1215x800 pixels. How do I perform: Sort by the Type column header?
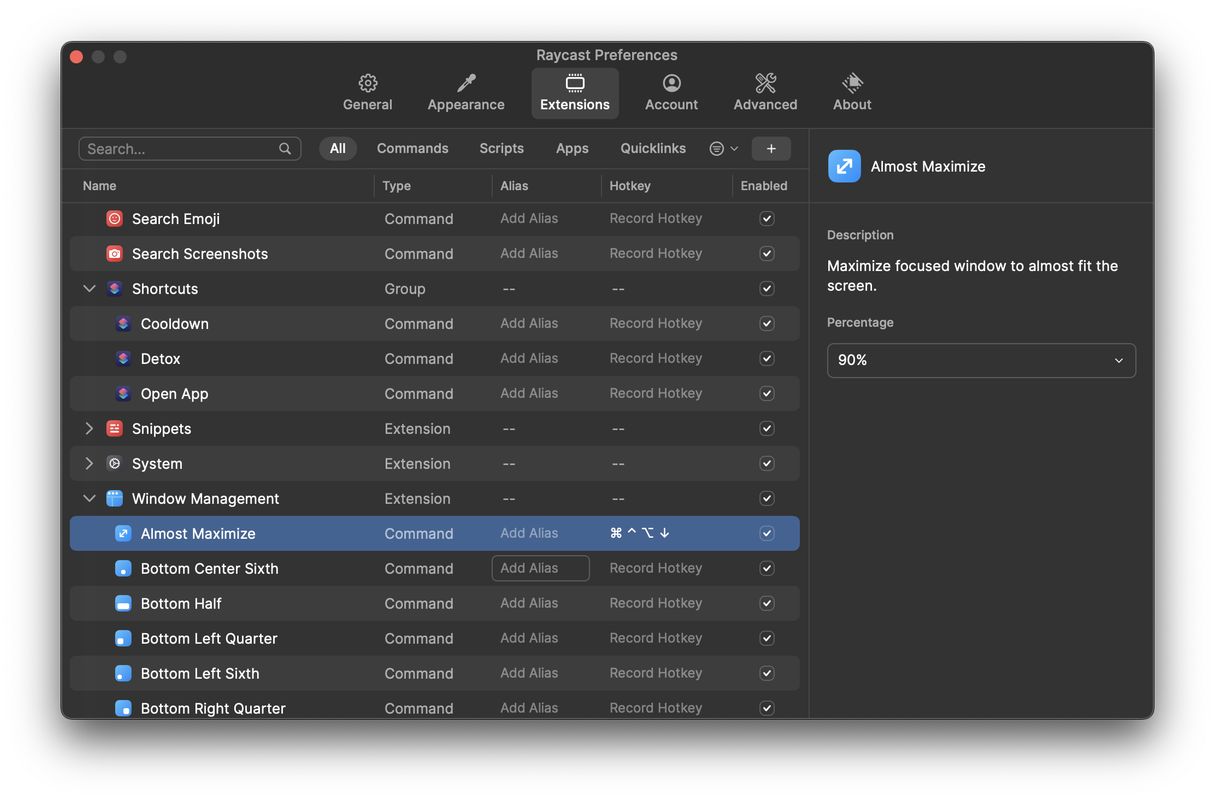click(x=397, y=186)
